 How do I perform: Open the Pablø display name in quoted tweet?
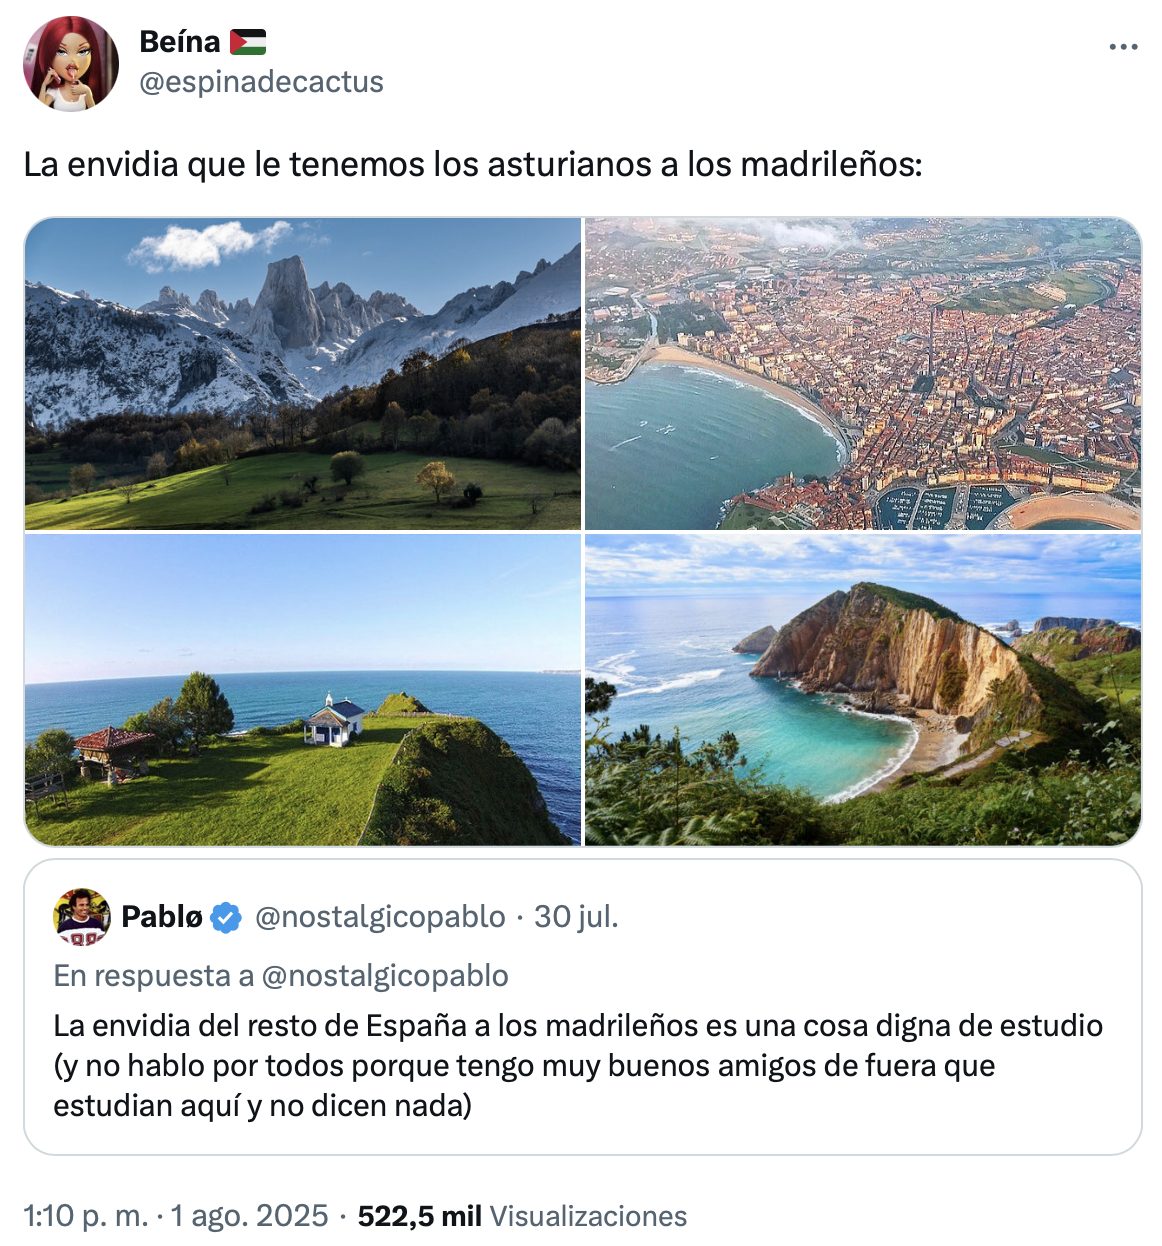162,917
